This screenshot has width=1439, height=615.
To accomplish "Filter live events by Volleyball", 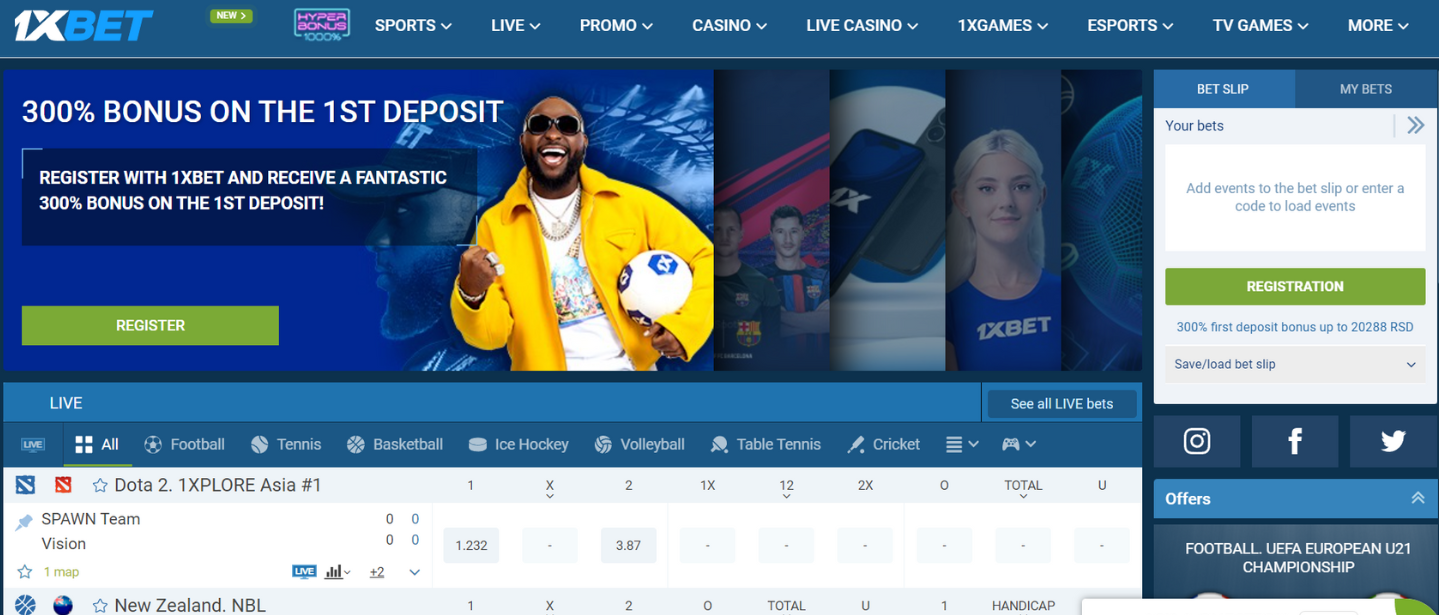I will coord(640,444).
